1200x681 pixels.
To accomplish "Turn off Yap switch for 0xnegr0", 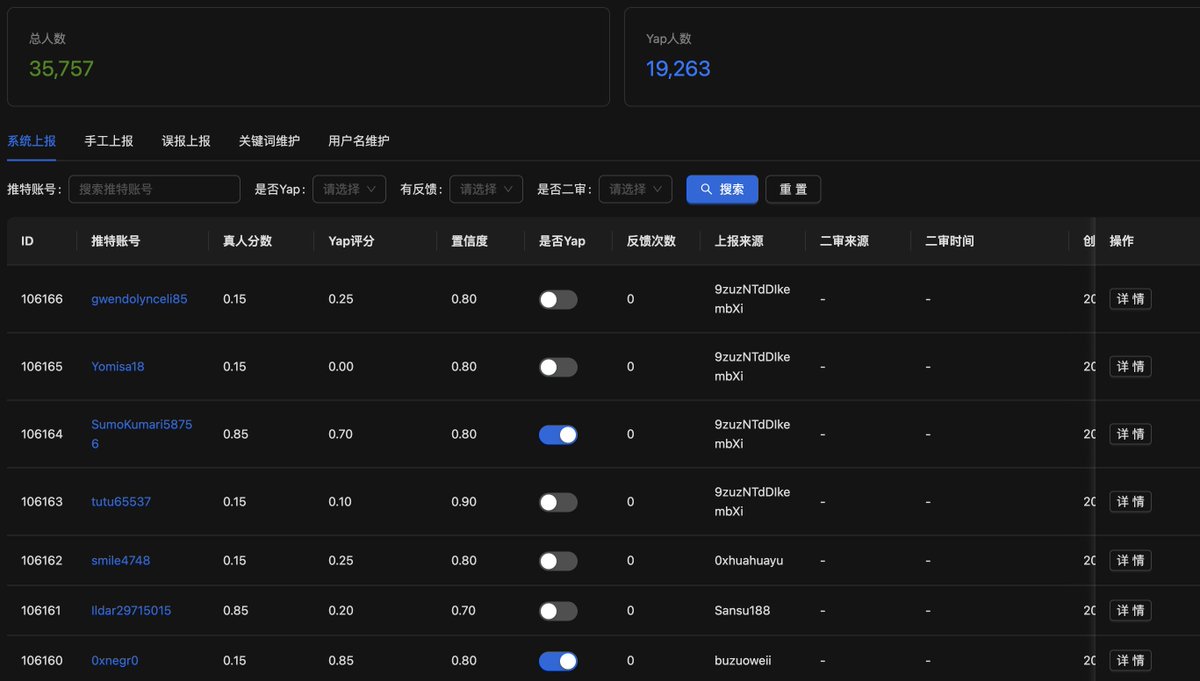I will tap(558, 661).
